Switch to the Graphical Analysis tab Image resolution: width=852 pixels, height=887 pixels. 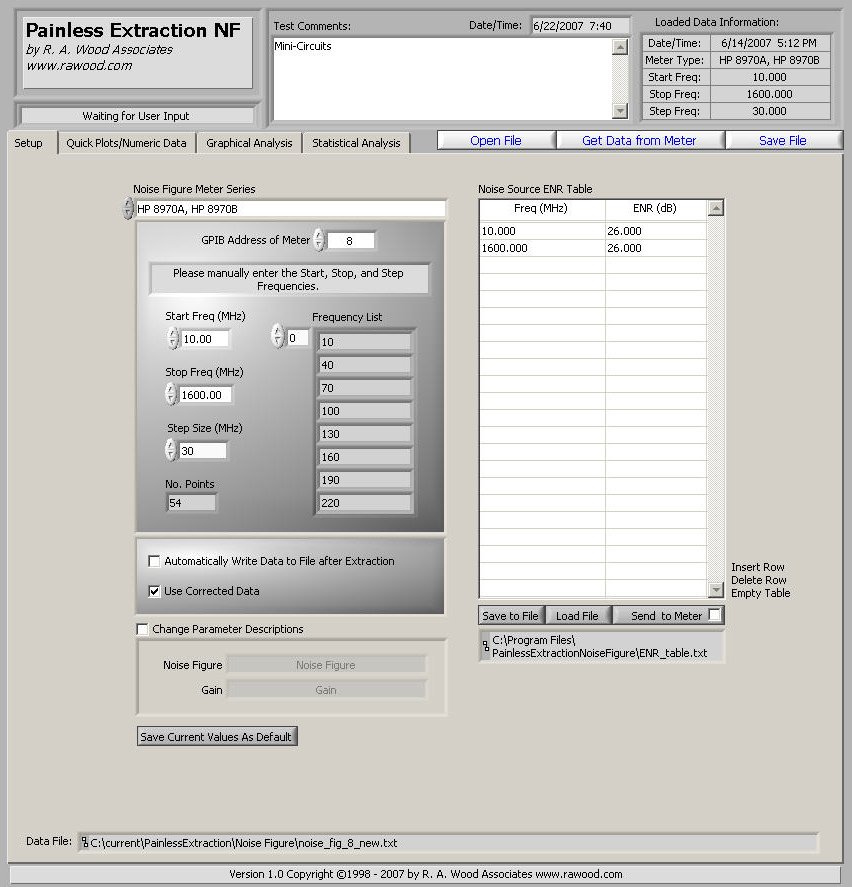(x=249, y=143)
